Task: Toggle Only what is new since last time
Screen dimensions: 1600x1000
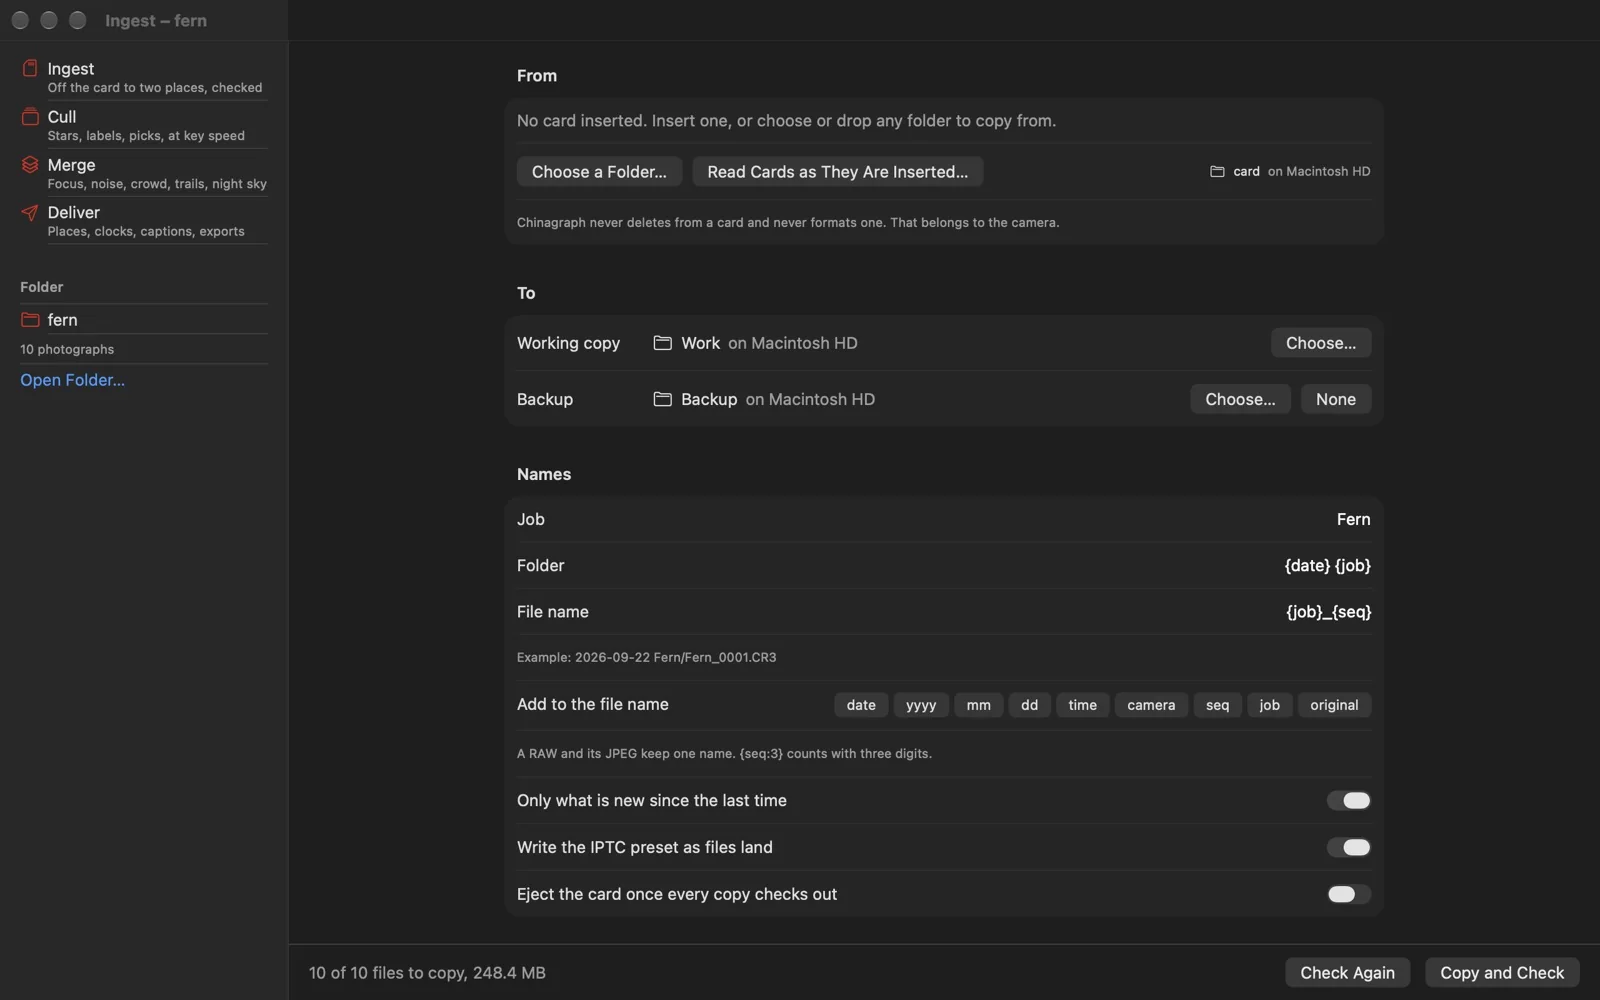Action: [1348, 800]
